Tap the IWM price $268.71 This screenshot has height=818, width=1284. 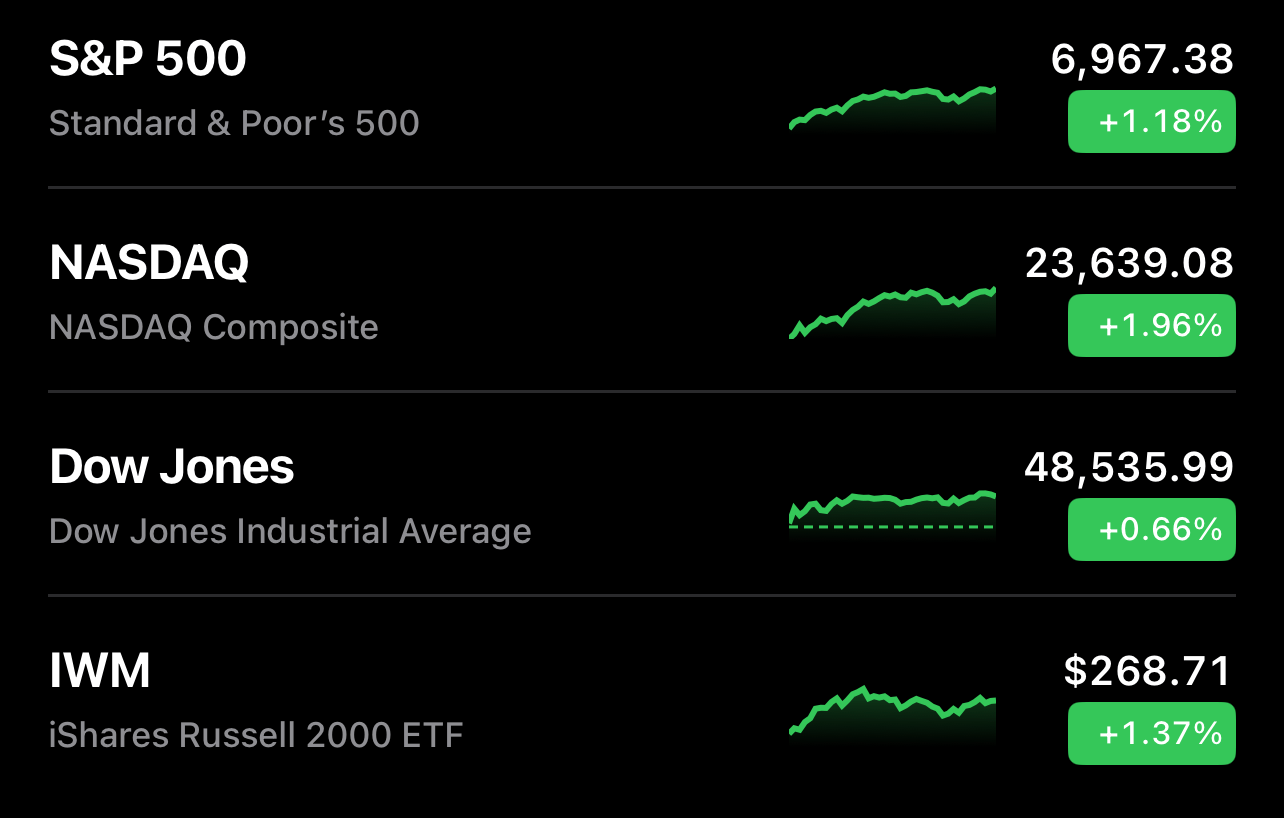[1147, 672]
